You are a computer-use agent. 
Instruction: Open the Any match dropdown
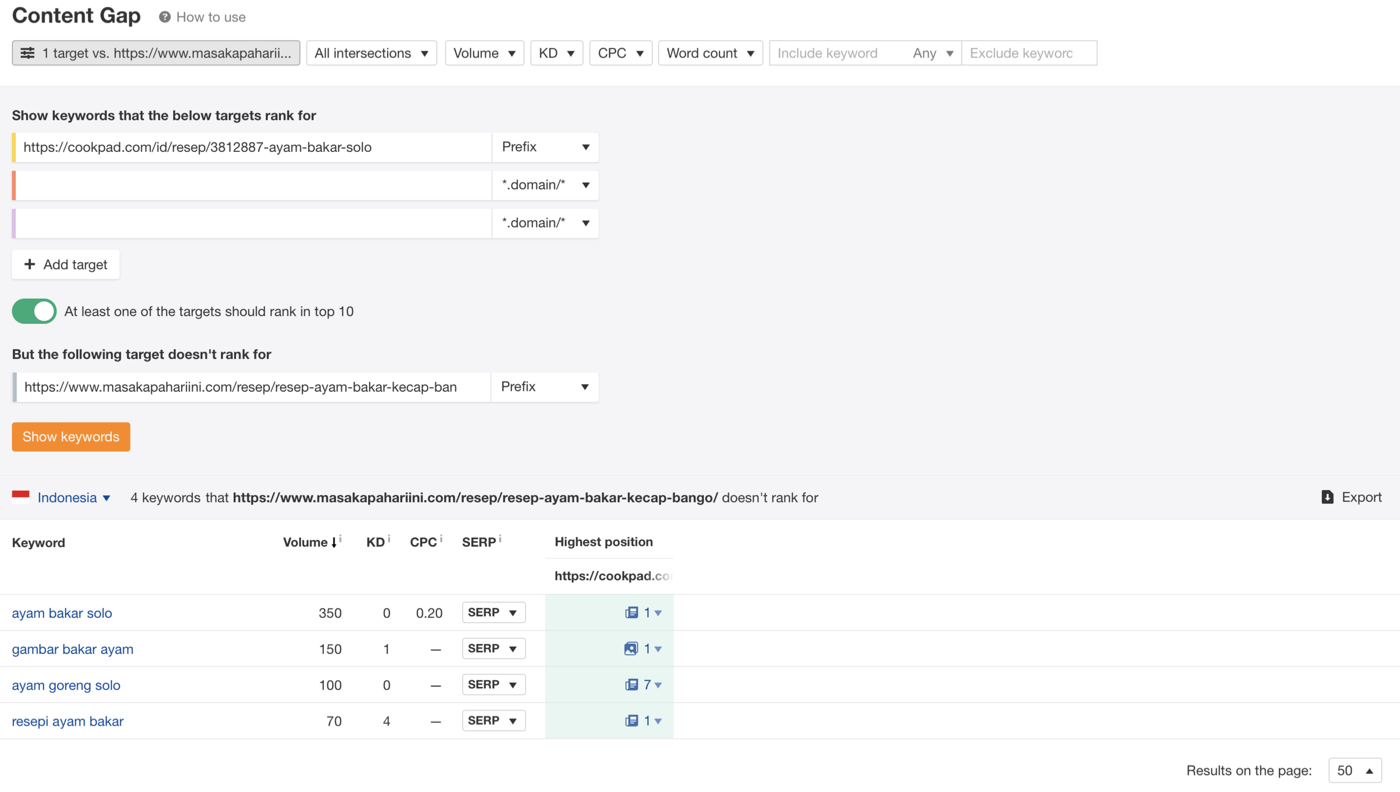coord(933,53)
